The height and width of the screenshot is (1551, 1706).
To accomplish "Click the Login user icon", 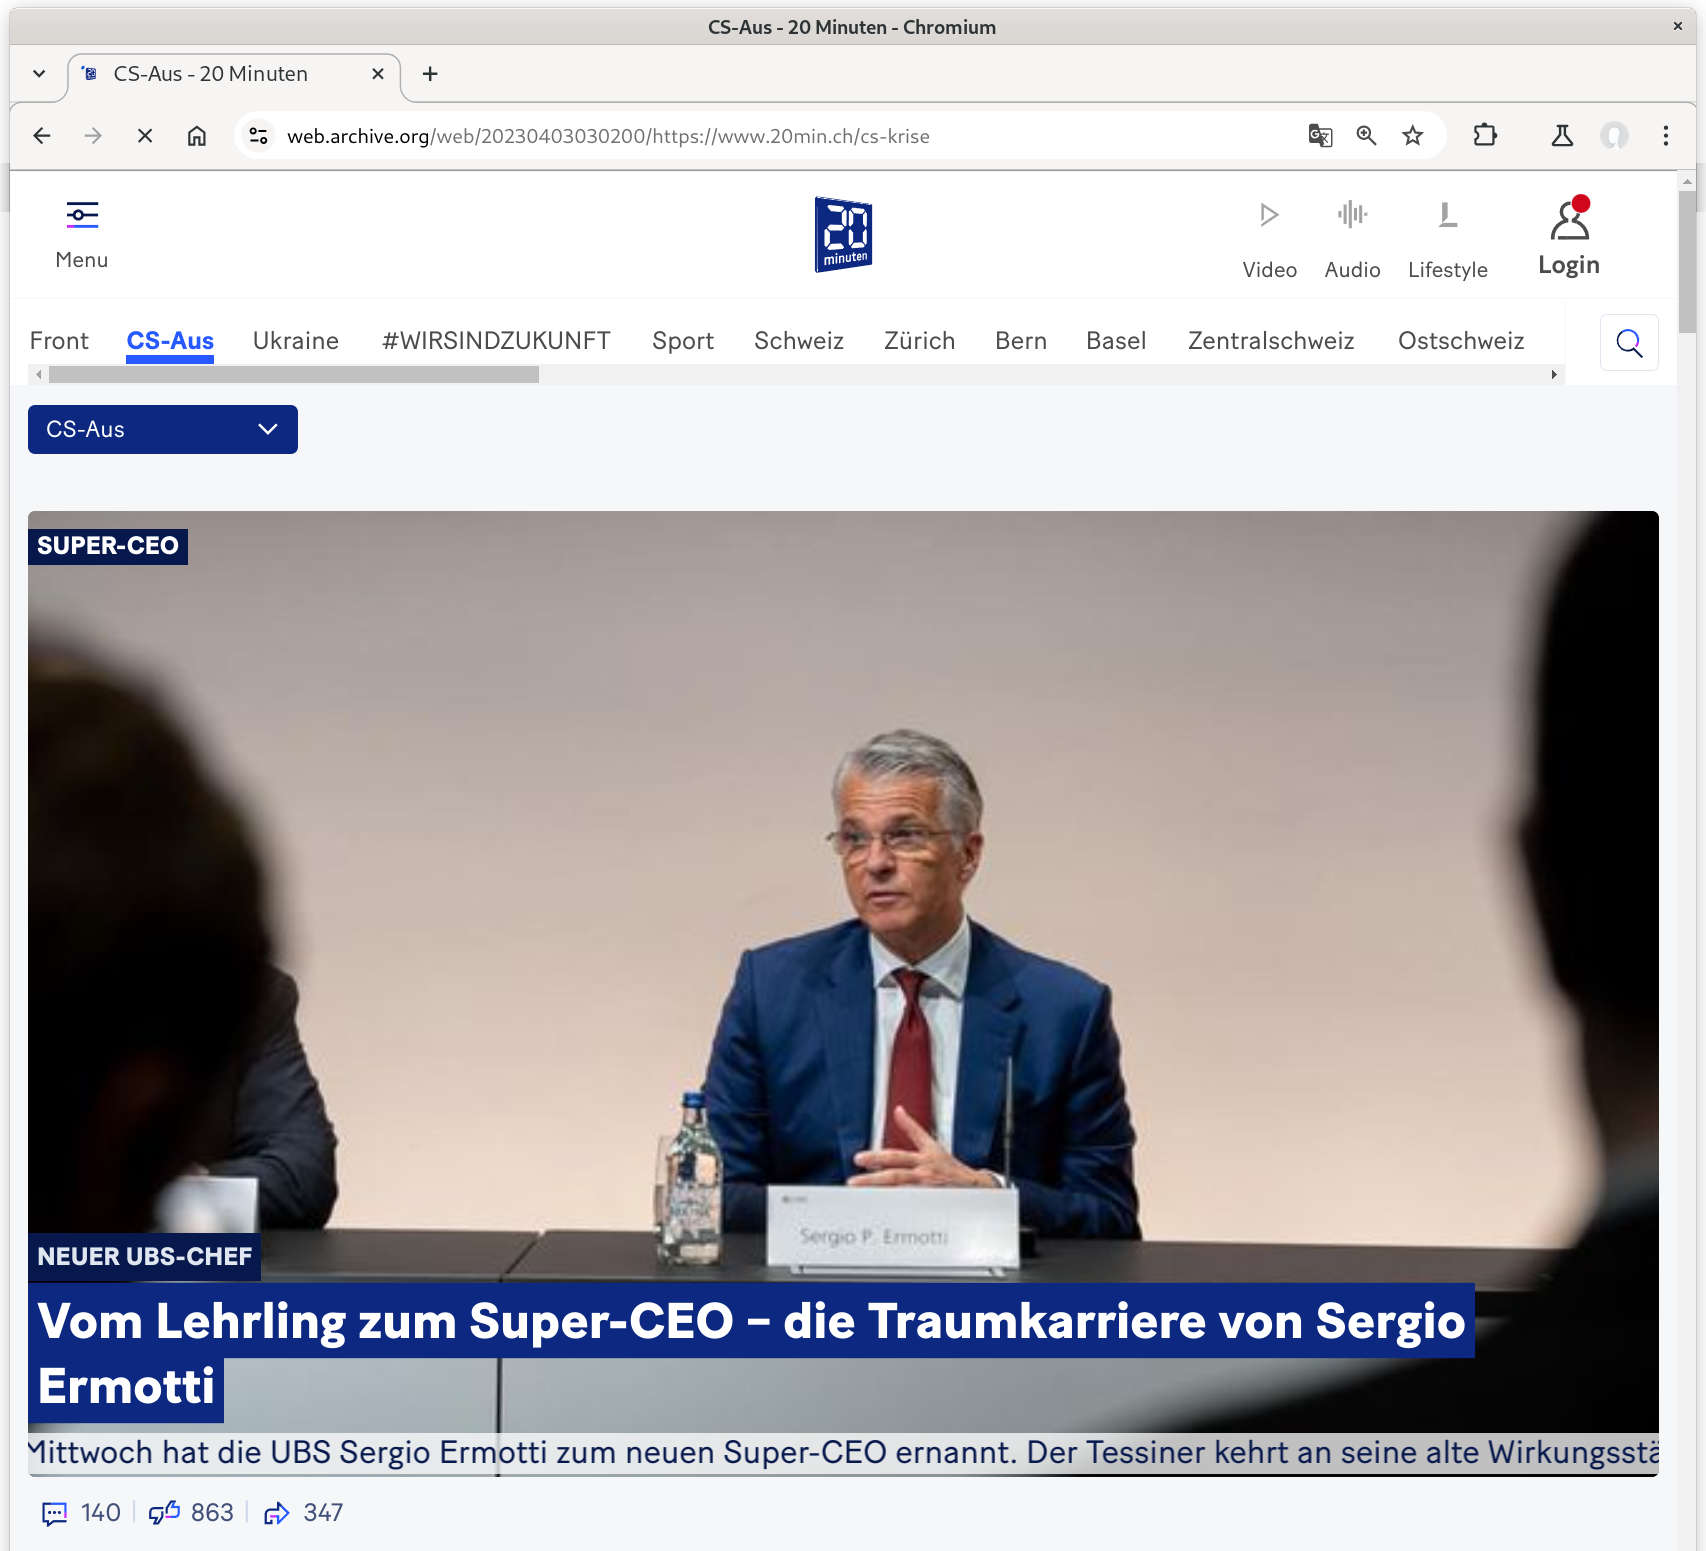I will [x=1570, y=218].
